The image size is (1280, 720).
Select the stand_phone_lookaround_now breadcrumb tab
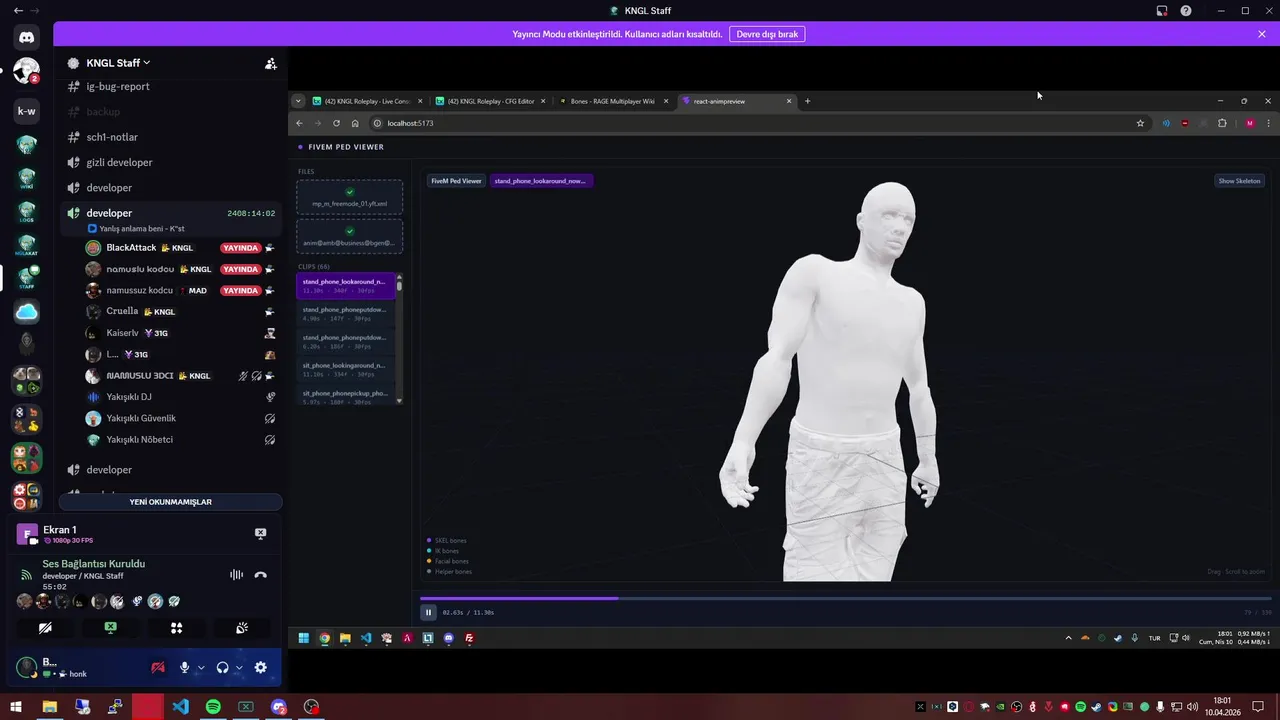click(x=541, y=181)
